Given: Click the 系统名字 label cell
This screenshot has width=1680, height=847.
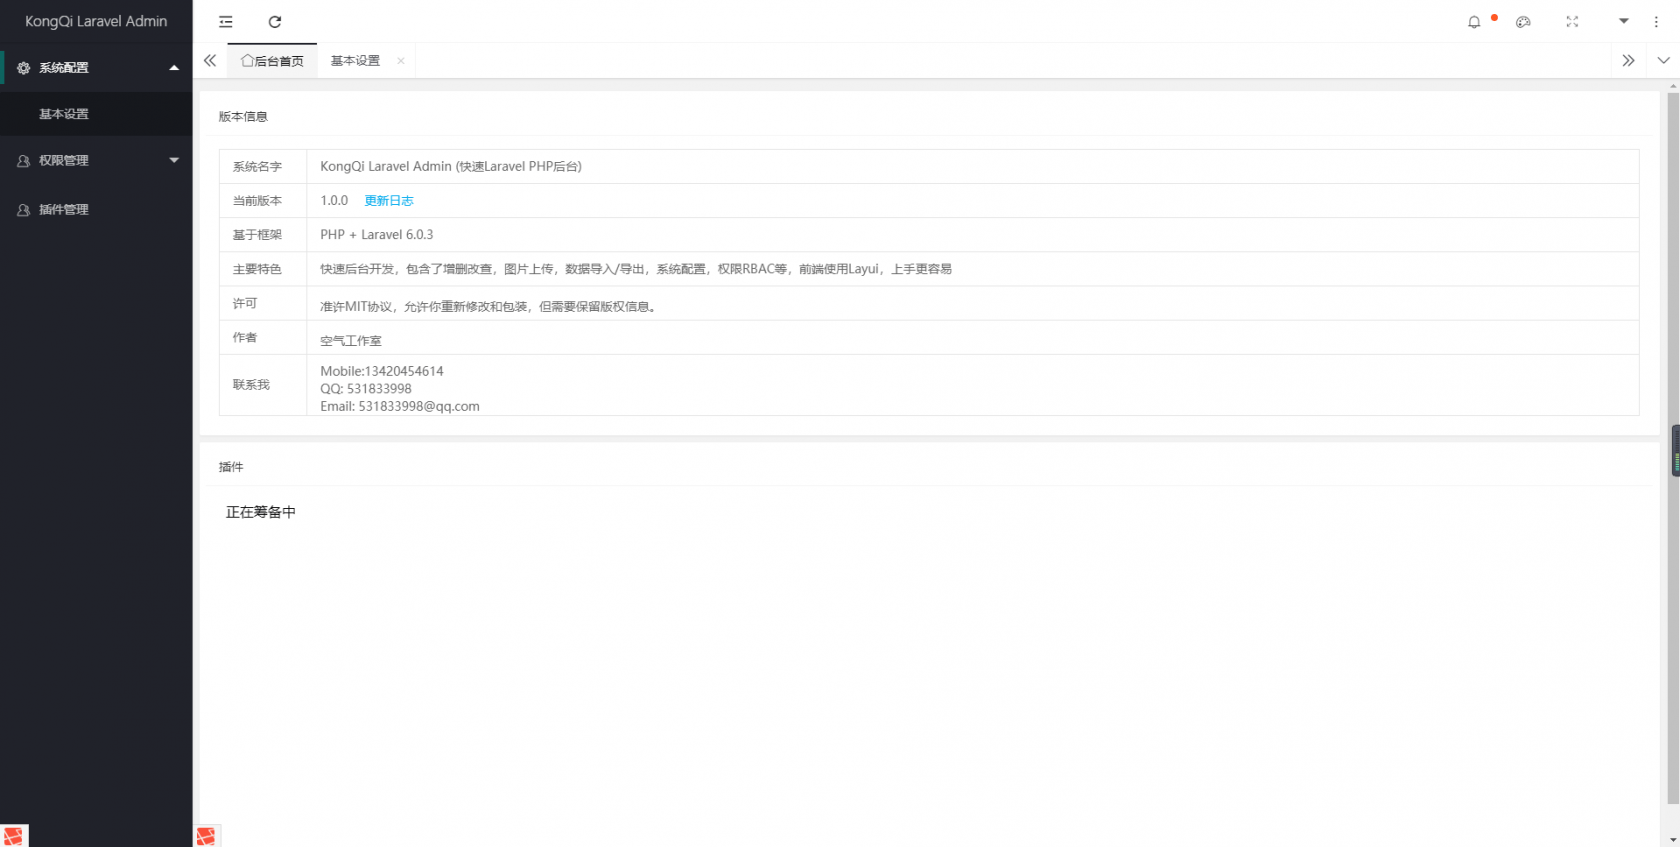Looking at the screenshot, I should pyautogui.click(x=263, y=167).
